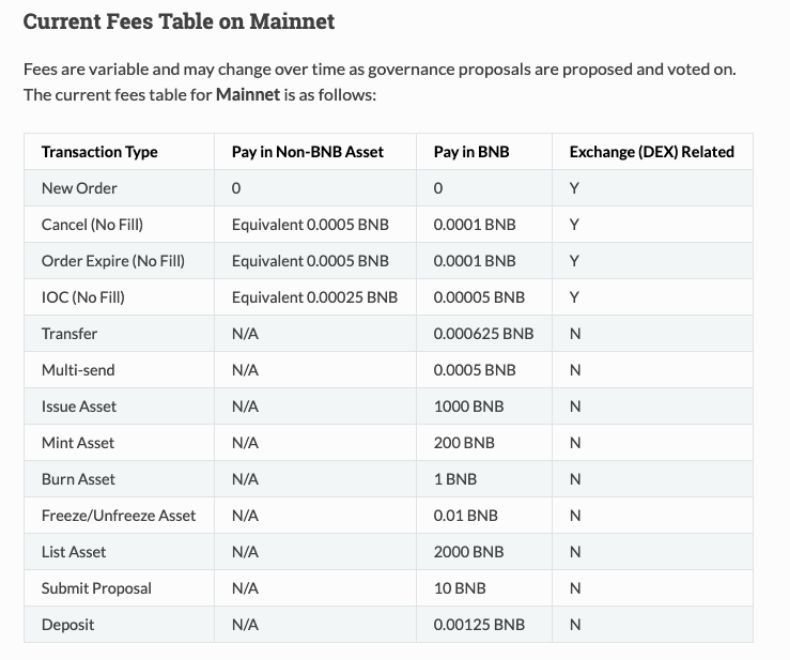Click the 'Submit Proposal' row label

pos(96,588)
